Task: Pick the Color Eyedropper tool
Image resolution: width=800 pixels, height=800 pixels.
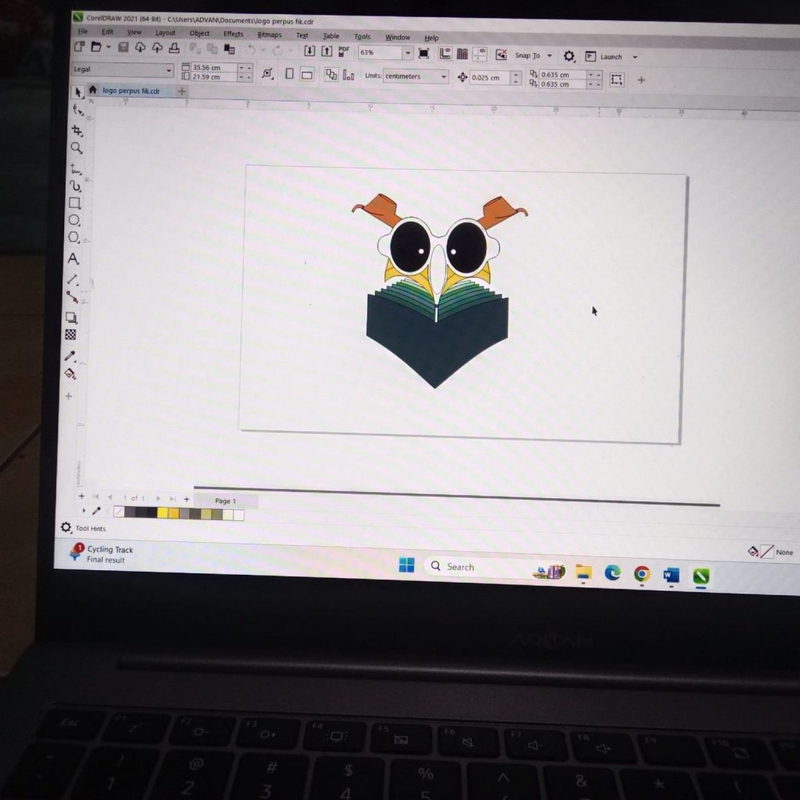Action: 70,355
